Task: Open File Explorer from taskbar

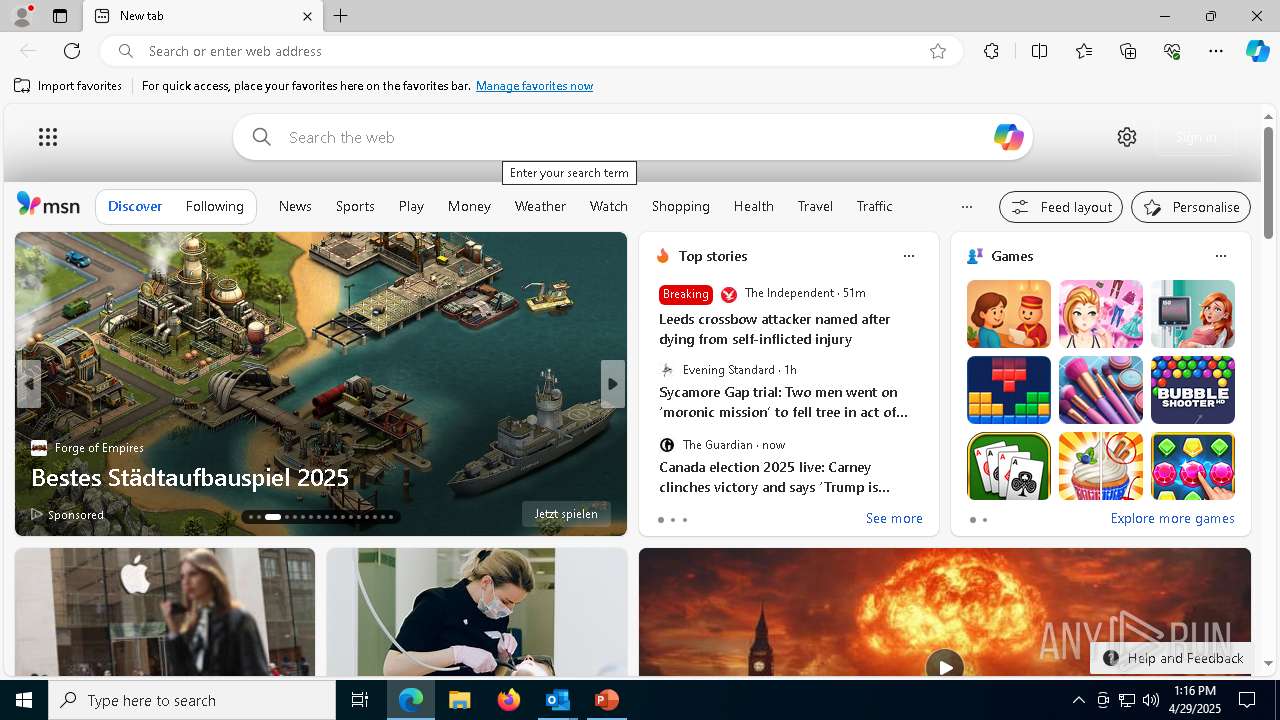Action: click(459, 700)
